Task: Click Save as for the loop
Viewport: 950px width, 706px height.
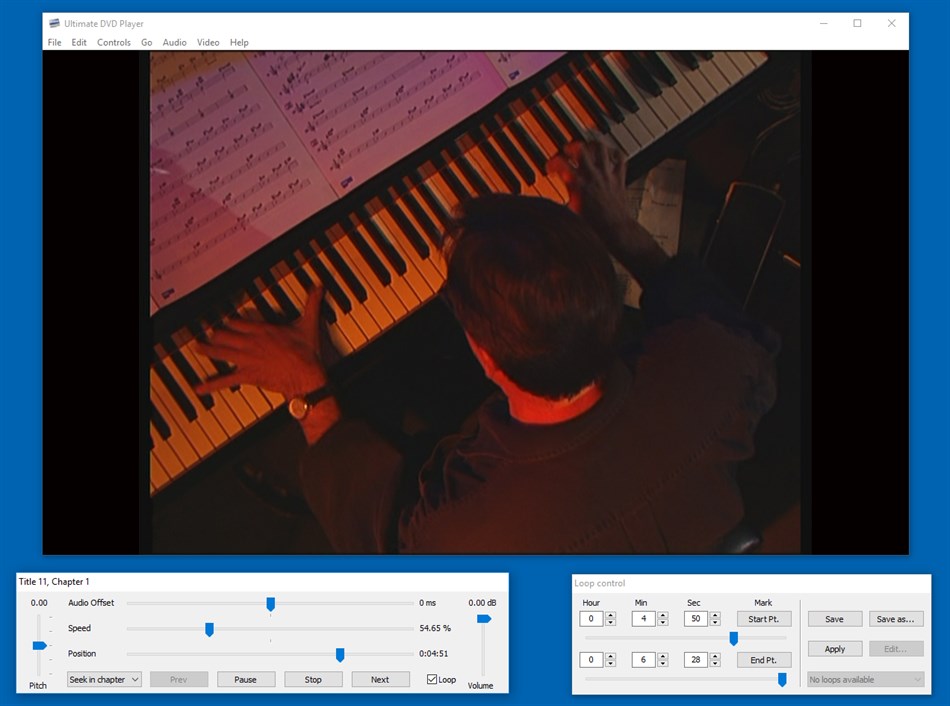Action: point(896,618)
